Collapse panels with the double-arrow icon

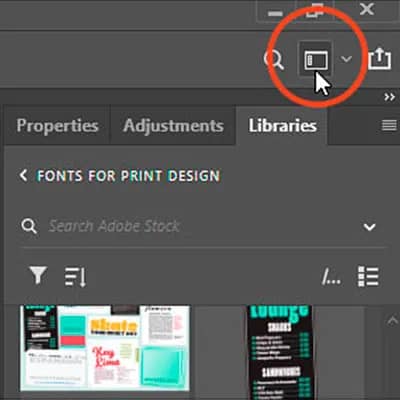click(x=389, y=97)
